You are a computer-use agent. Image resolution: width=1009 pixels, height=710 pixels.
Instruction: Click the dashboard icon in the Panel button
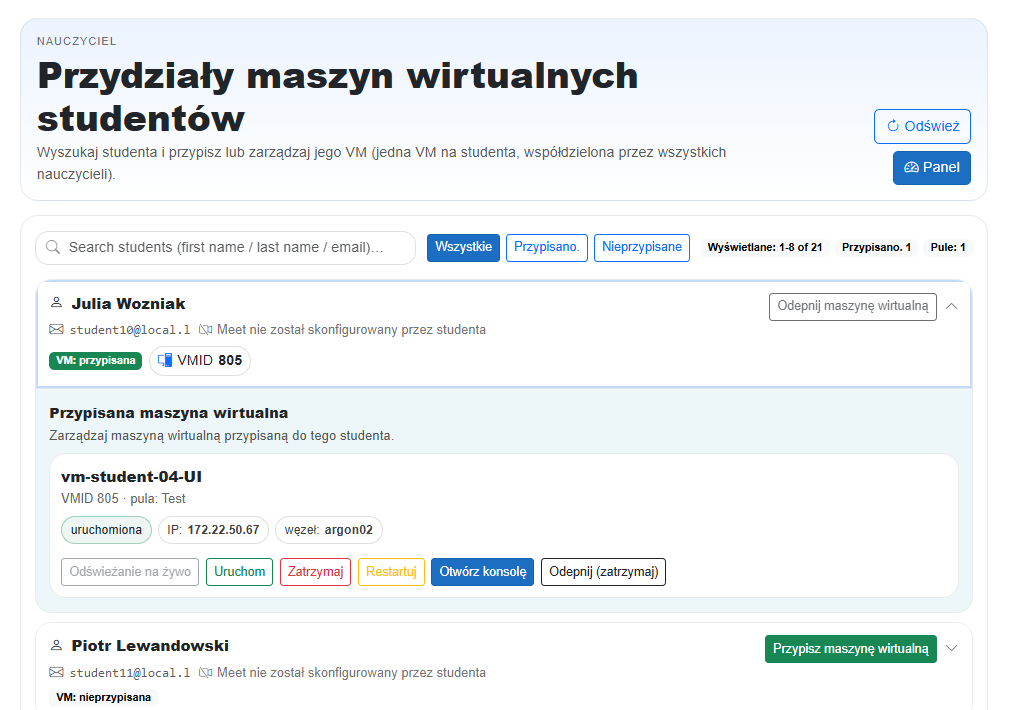tap(911, 167)
